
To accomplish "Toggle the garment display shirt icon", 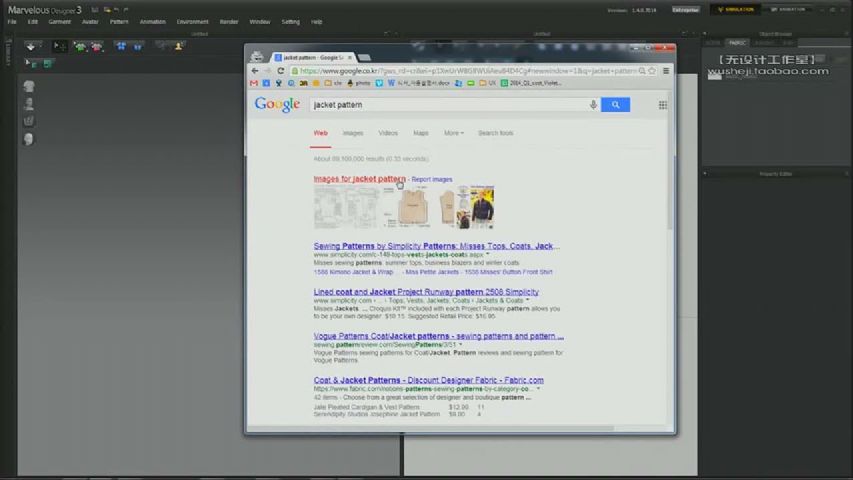I will click(x=29, y=86).
